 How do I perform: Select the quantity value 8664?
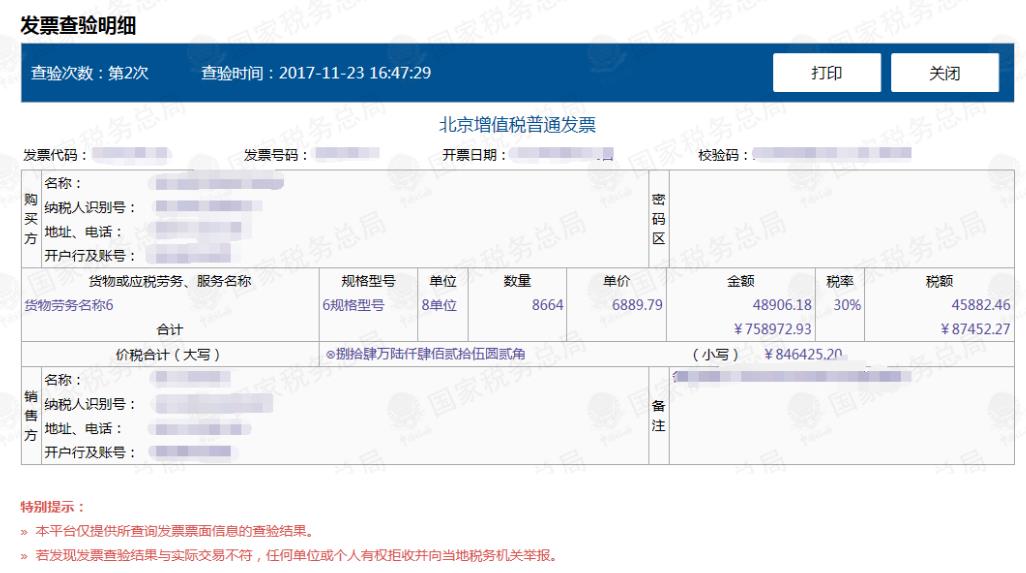(549, 306)
